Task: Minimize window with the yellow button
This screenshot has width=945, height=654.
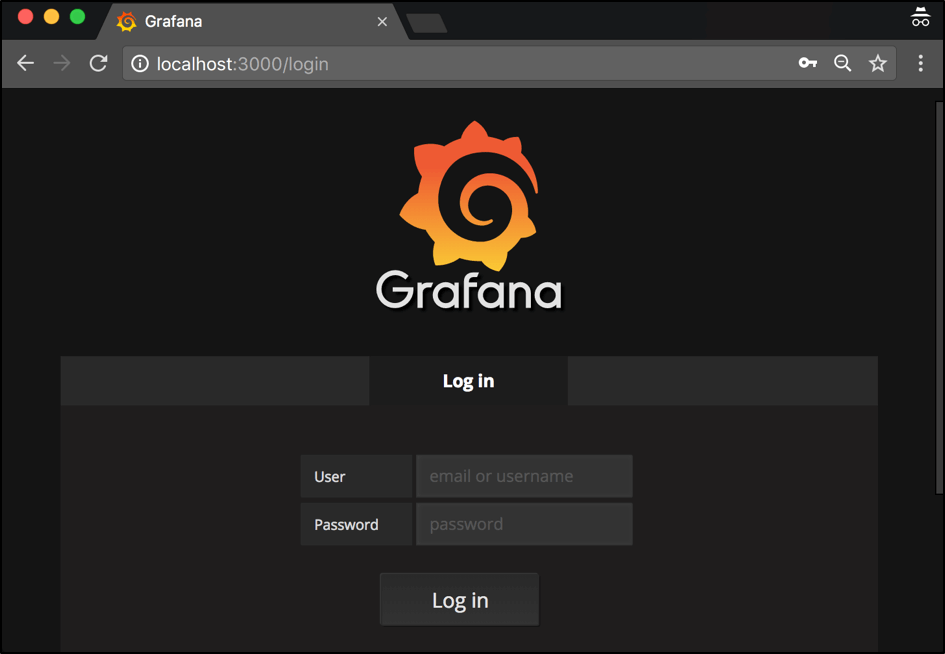Action: (x=51, y=16)
